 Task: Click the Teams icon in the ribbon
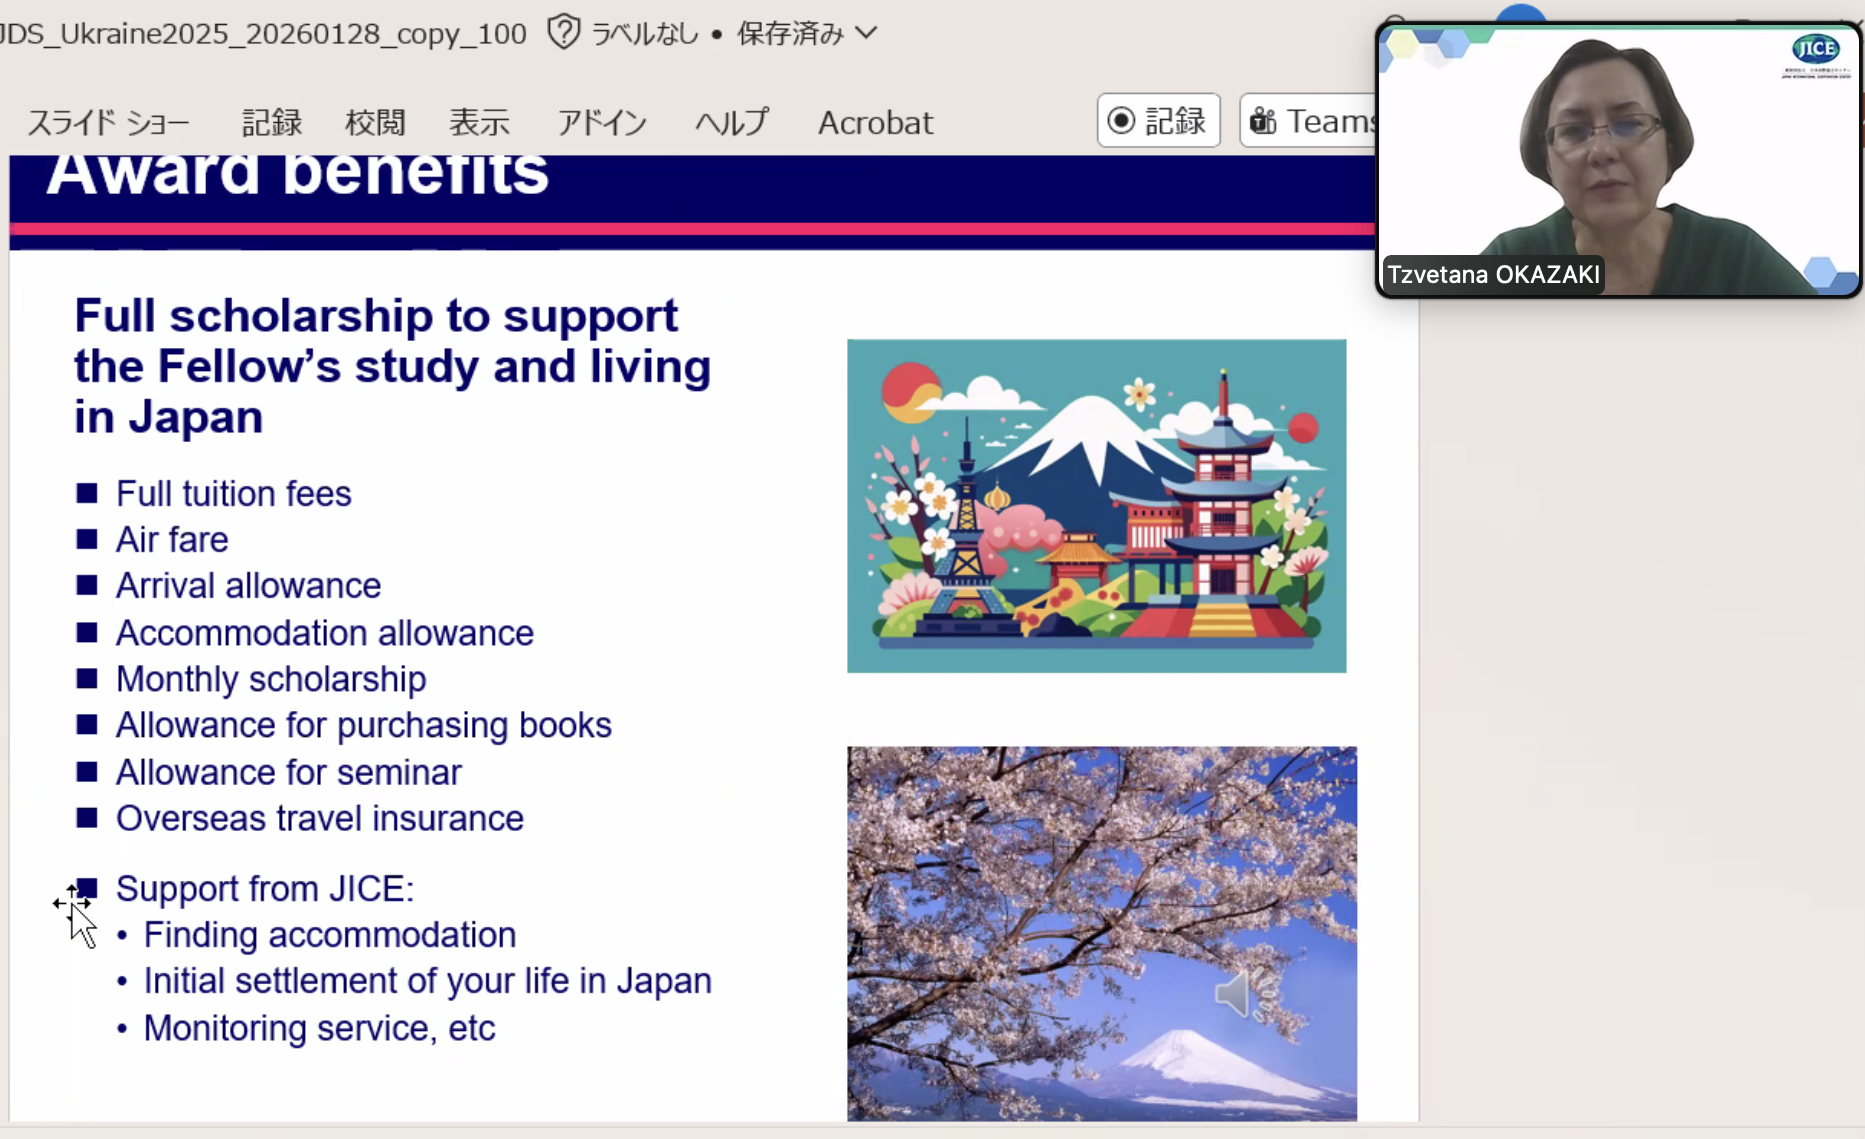(x=1263, y=121)
